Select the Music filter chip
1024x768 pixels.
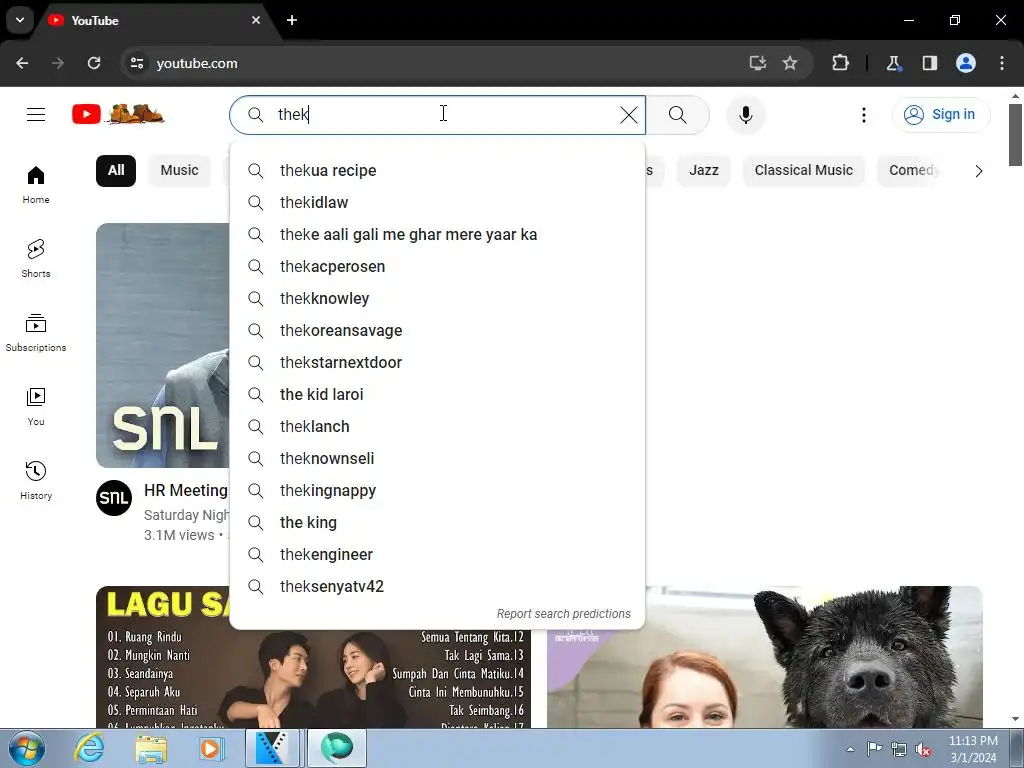179,170
